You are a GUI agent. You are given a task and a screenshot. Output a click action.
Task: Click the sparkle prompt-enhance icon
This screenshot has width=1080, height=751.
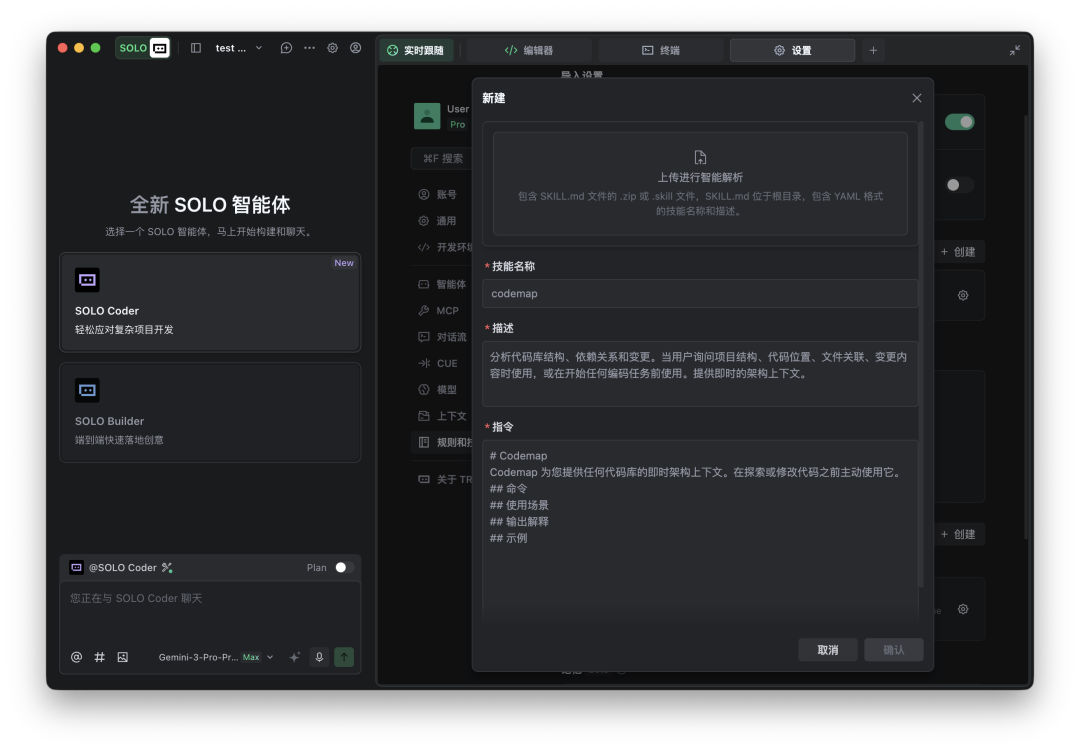click(295, 657)
